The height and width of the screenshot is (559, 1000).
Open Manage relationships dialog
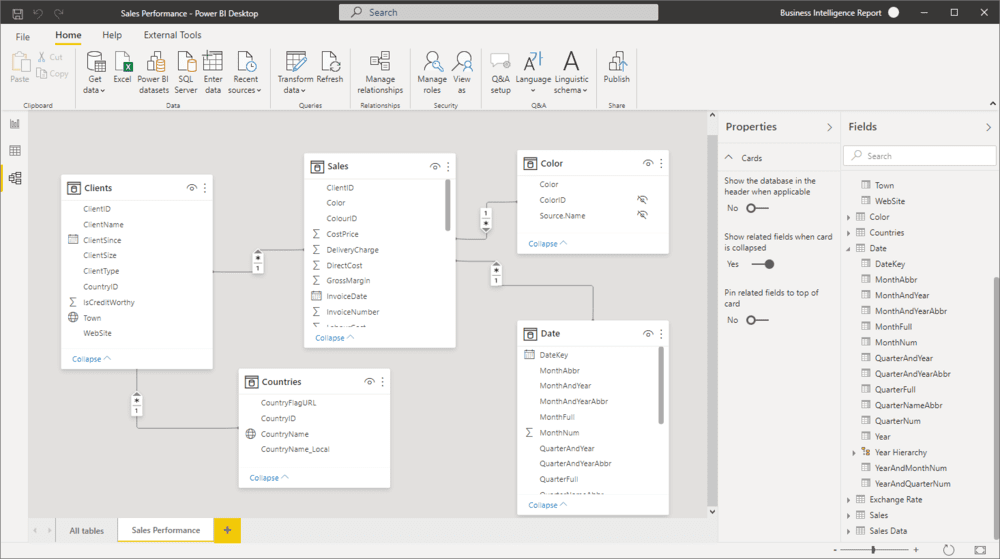[380, 73]
